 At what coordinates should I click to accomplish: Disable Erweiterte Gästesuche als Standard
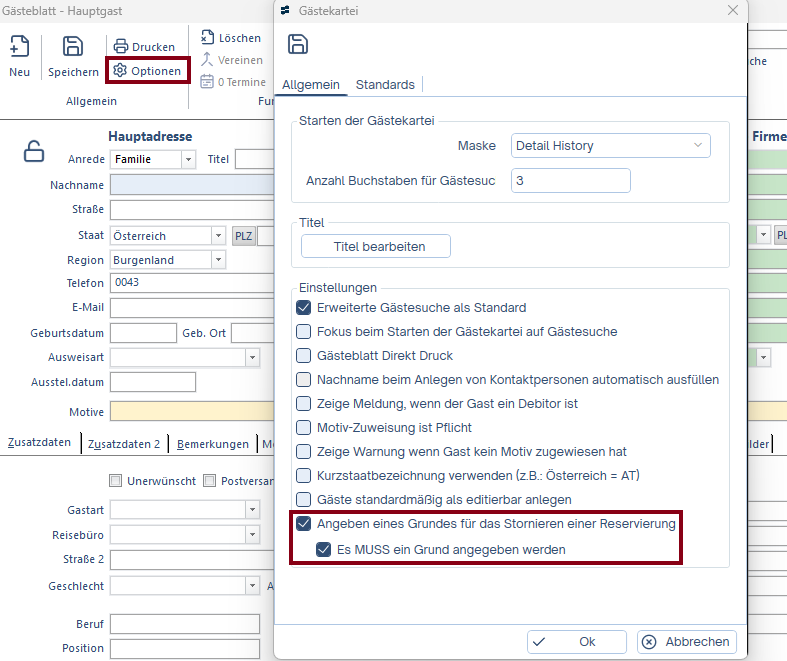(x=304, y=308)
